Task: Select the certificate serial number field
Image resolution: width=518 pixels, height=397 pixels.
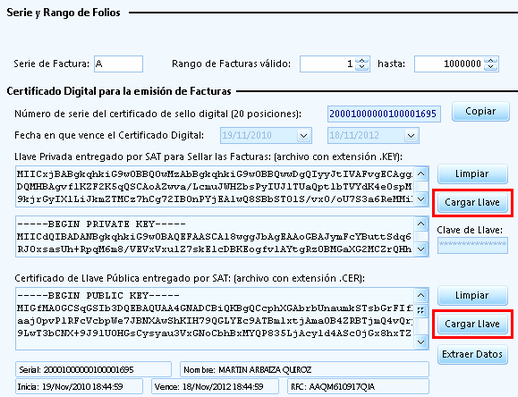Action: pos(384,114)
